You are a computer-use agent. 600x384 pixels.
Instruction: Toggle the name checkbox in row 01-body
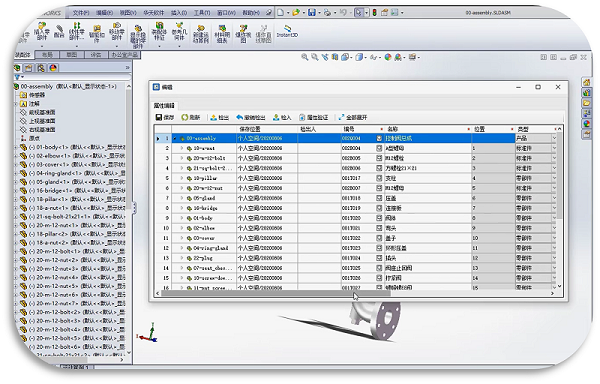point(379,218)
